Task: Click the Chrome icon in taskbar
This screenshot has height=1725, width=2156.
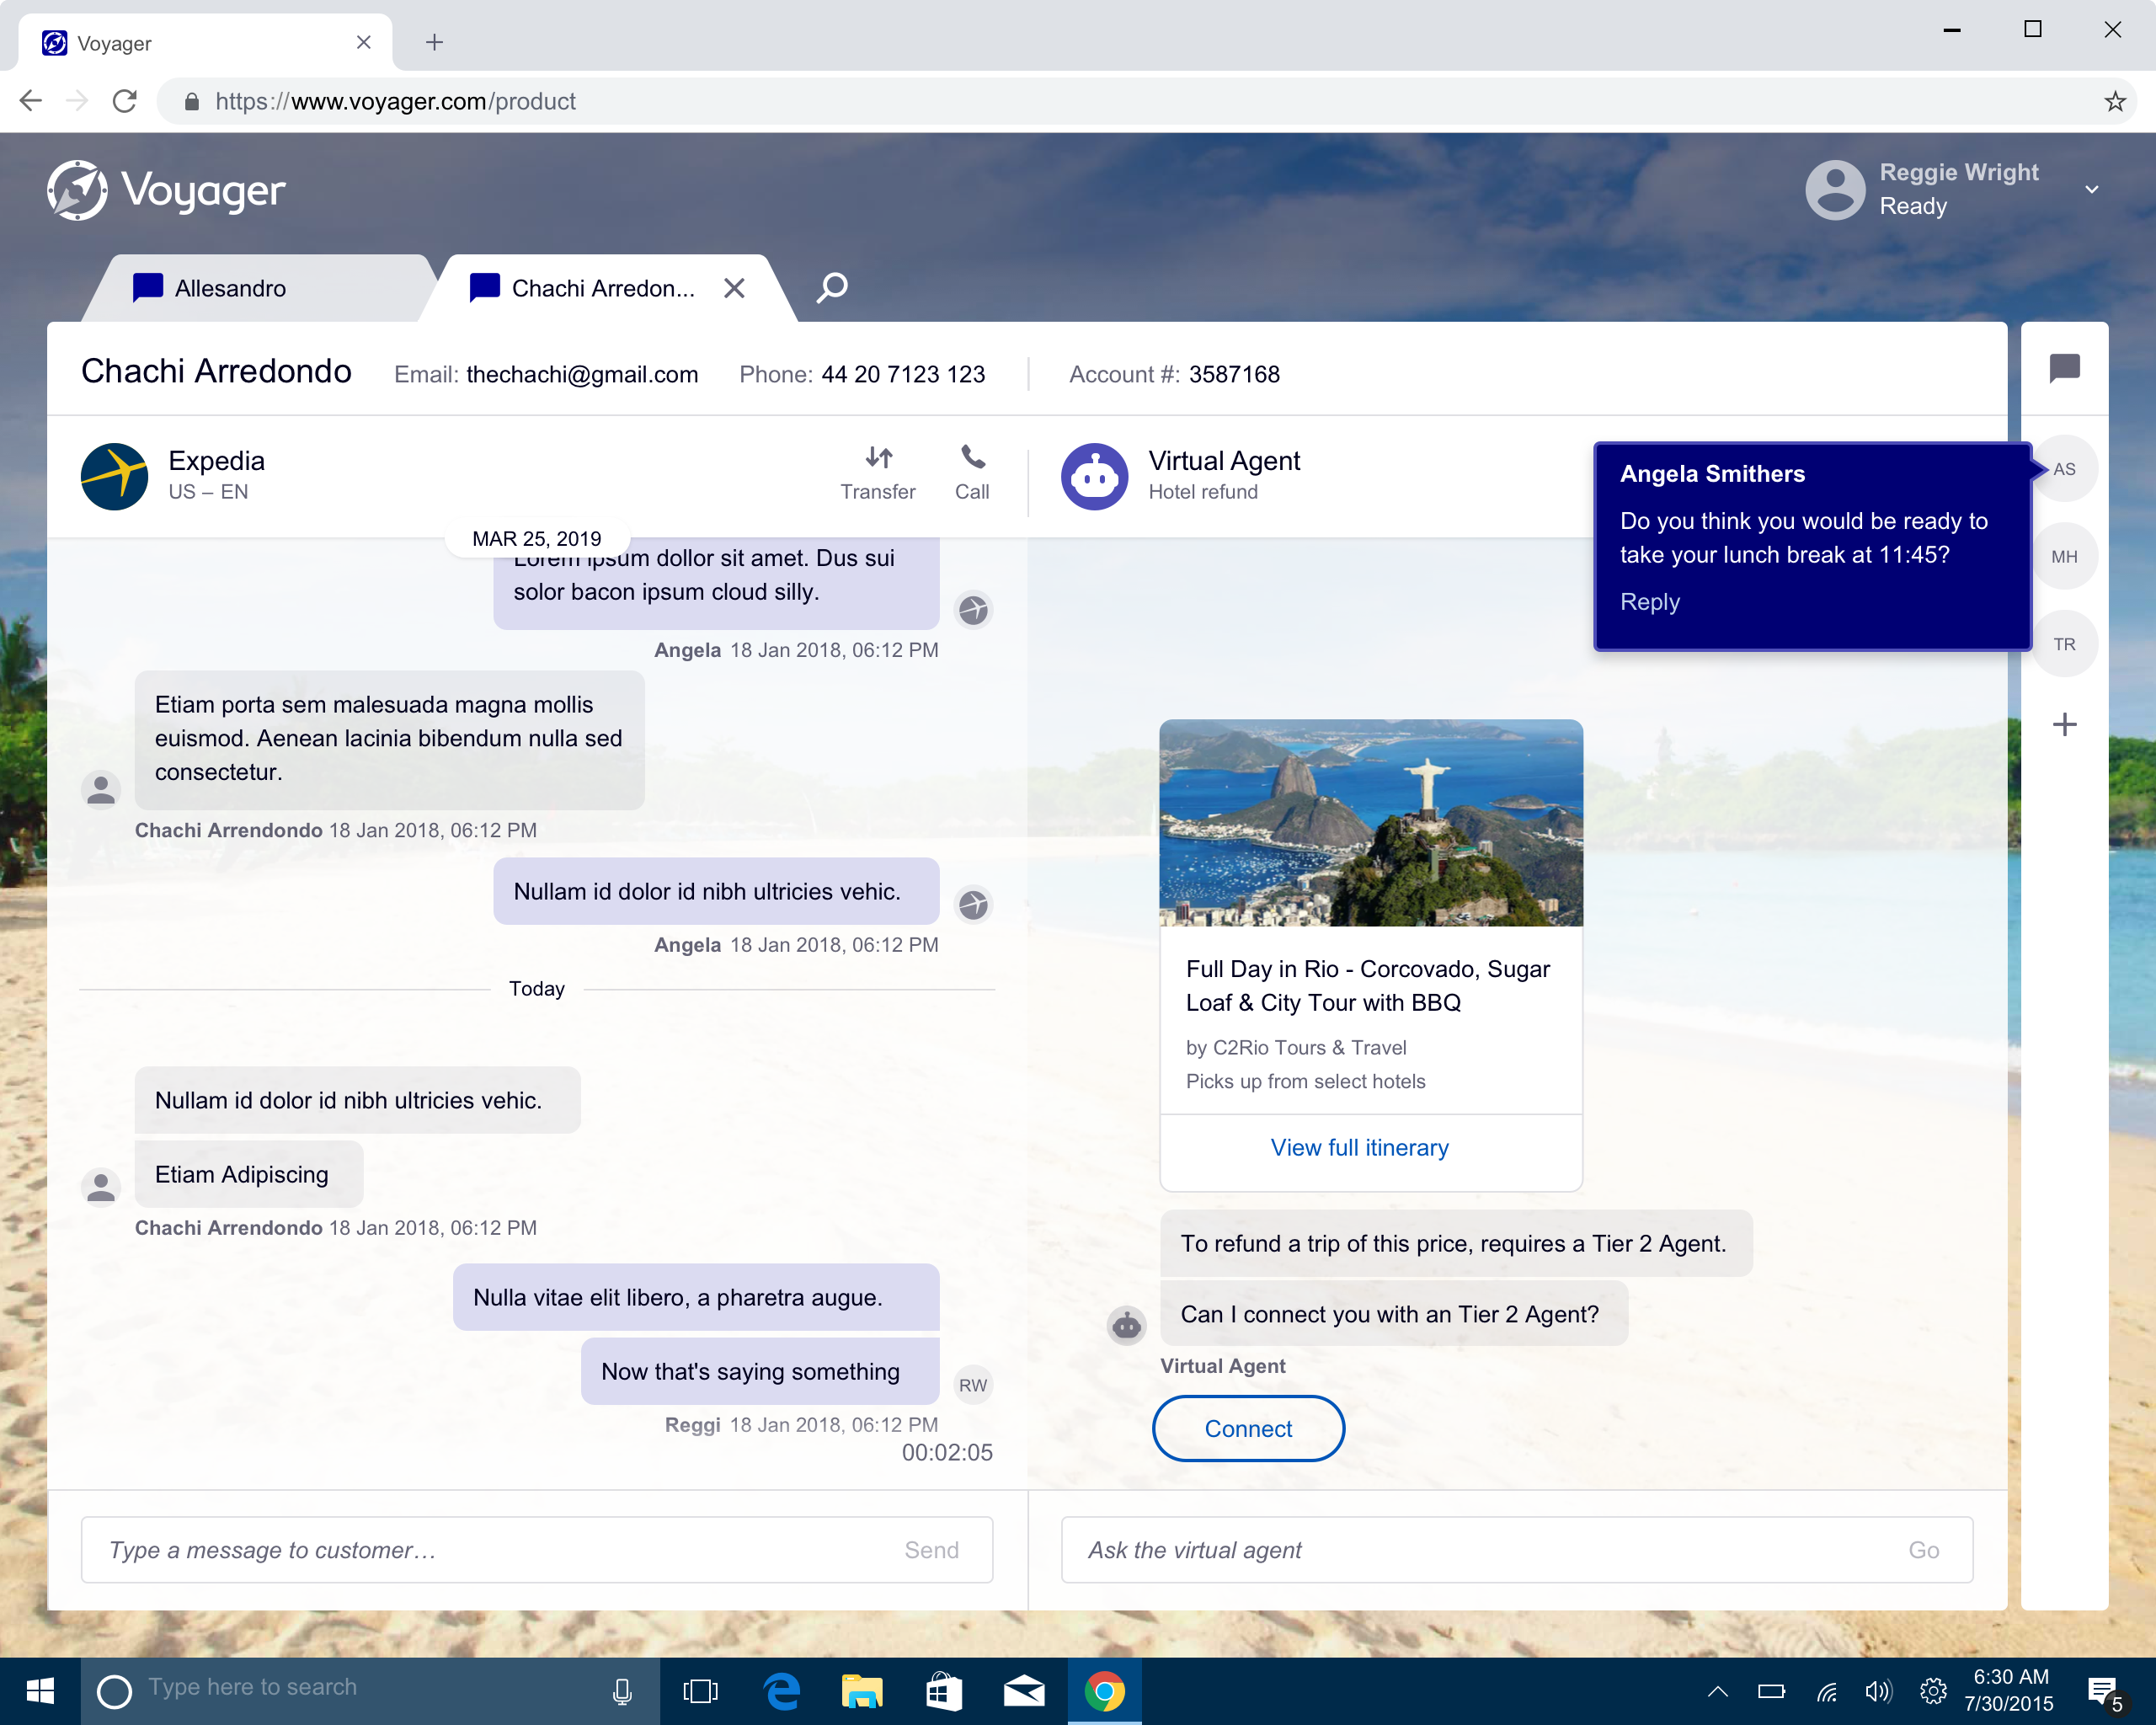Action: pyautogui.click(x=1104, y=1691)
